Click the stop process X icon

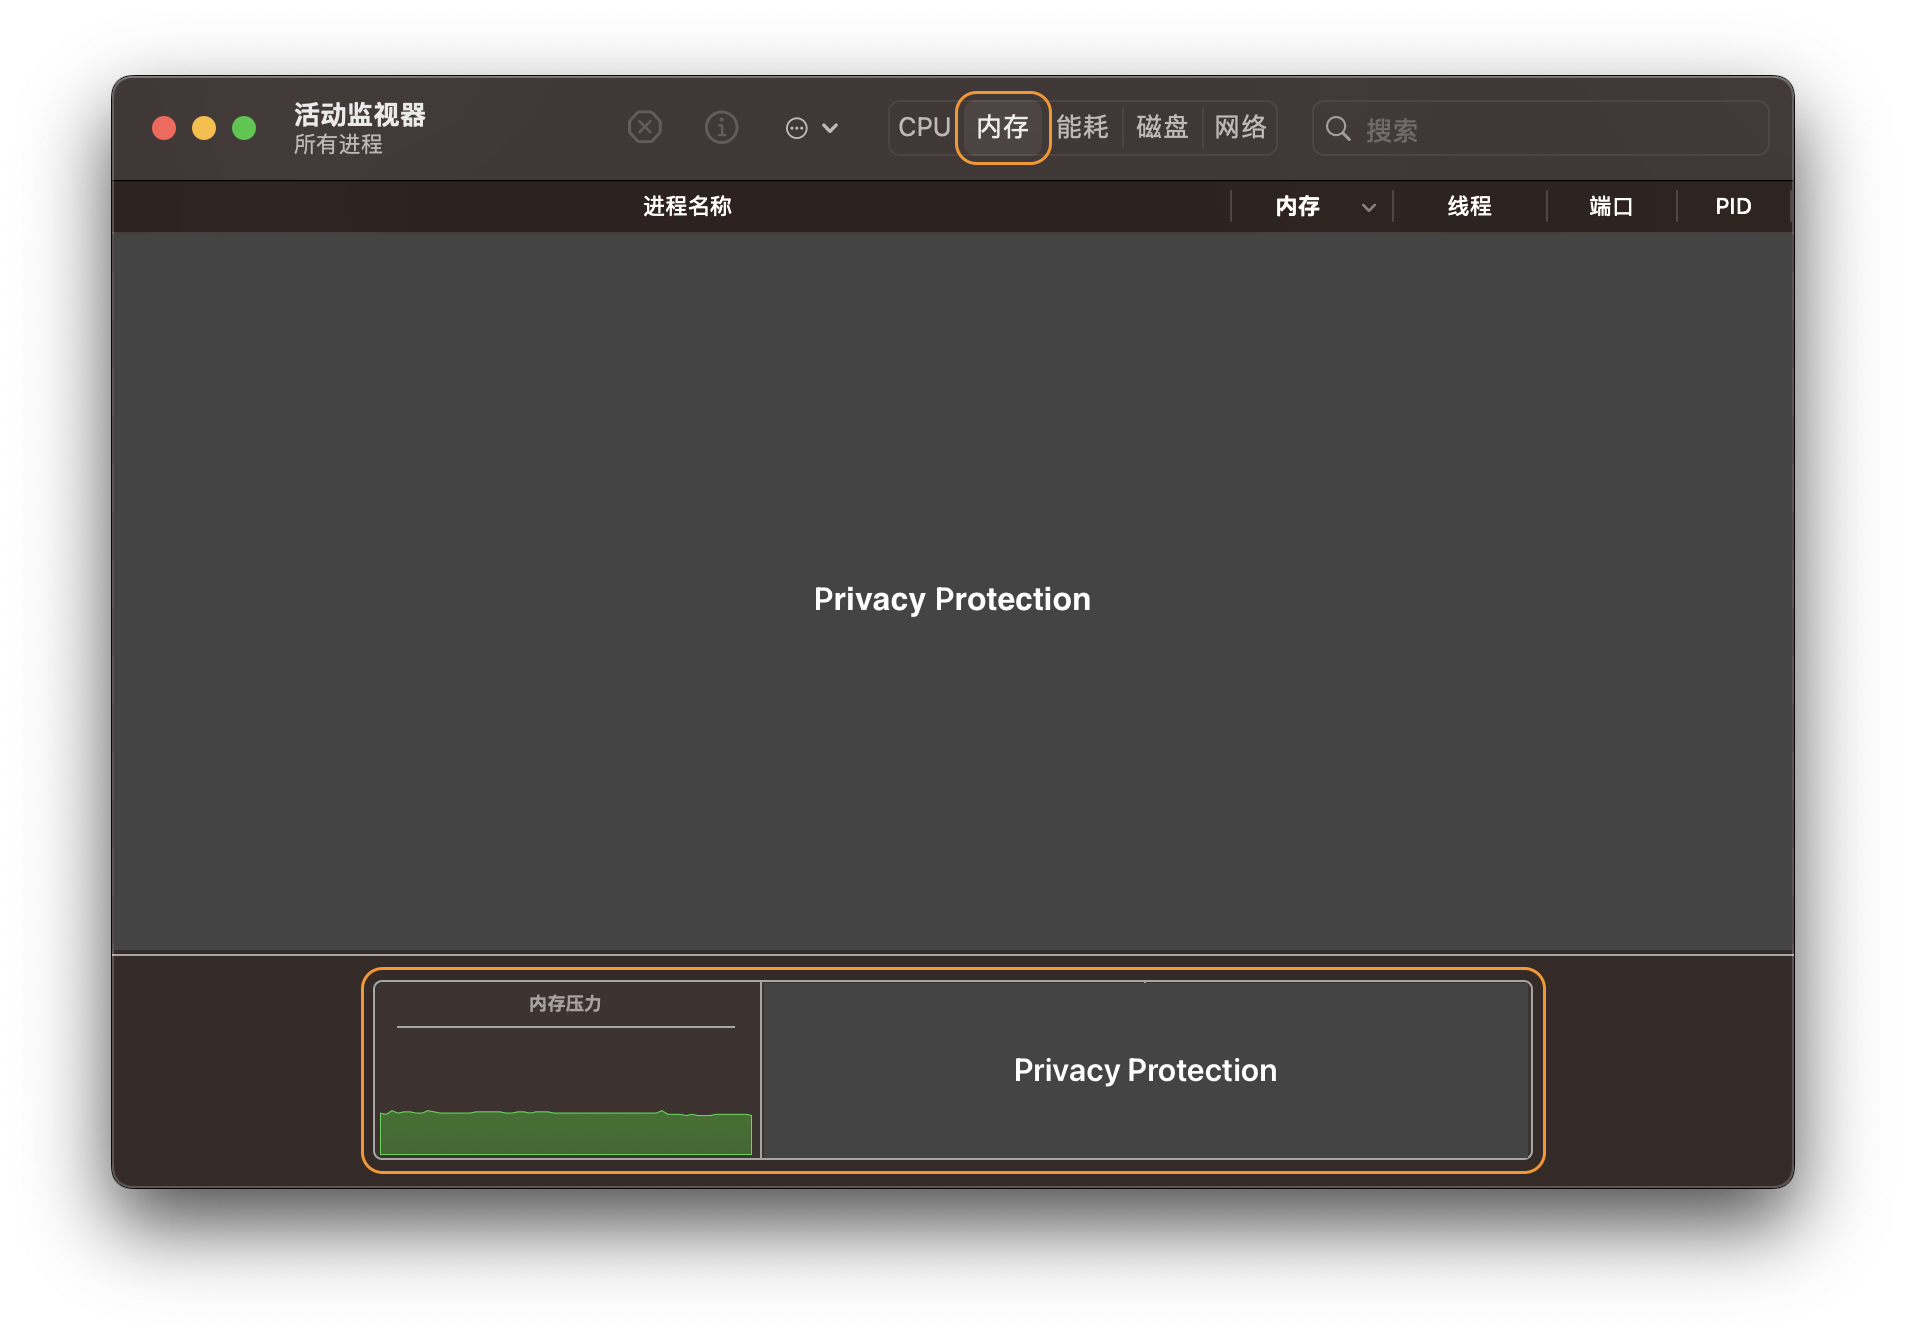coord(645,128)
